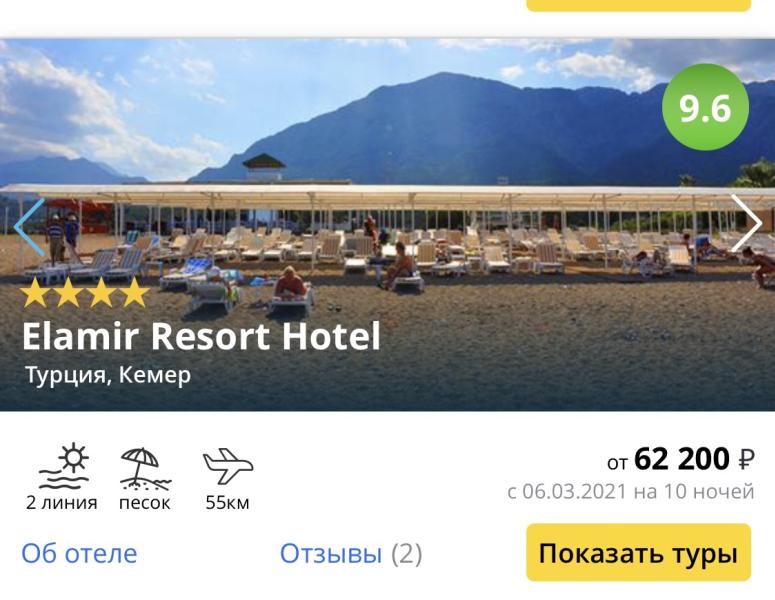
Task: Click the yellow button at top edge
Action: (639, 5)
